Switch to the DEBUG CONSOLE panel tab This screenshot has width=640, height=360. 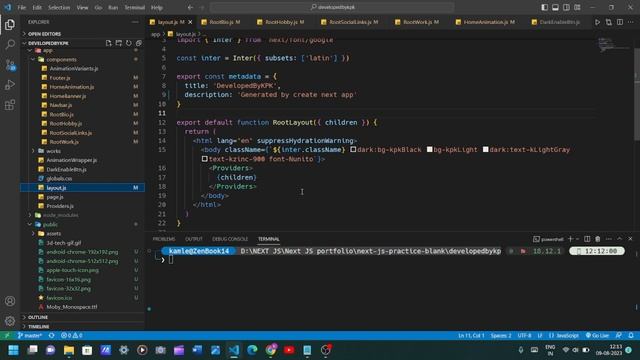coord(230,239)
